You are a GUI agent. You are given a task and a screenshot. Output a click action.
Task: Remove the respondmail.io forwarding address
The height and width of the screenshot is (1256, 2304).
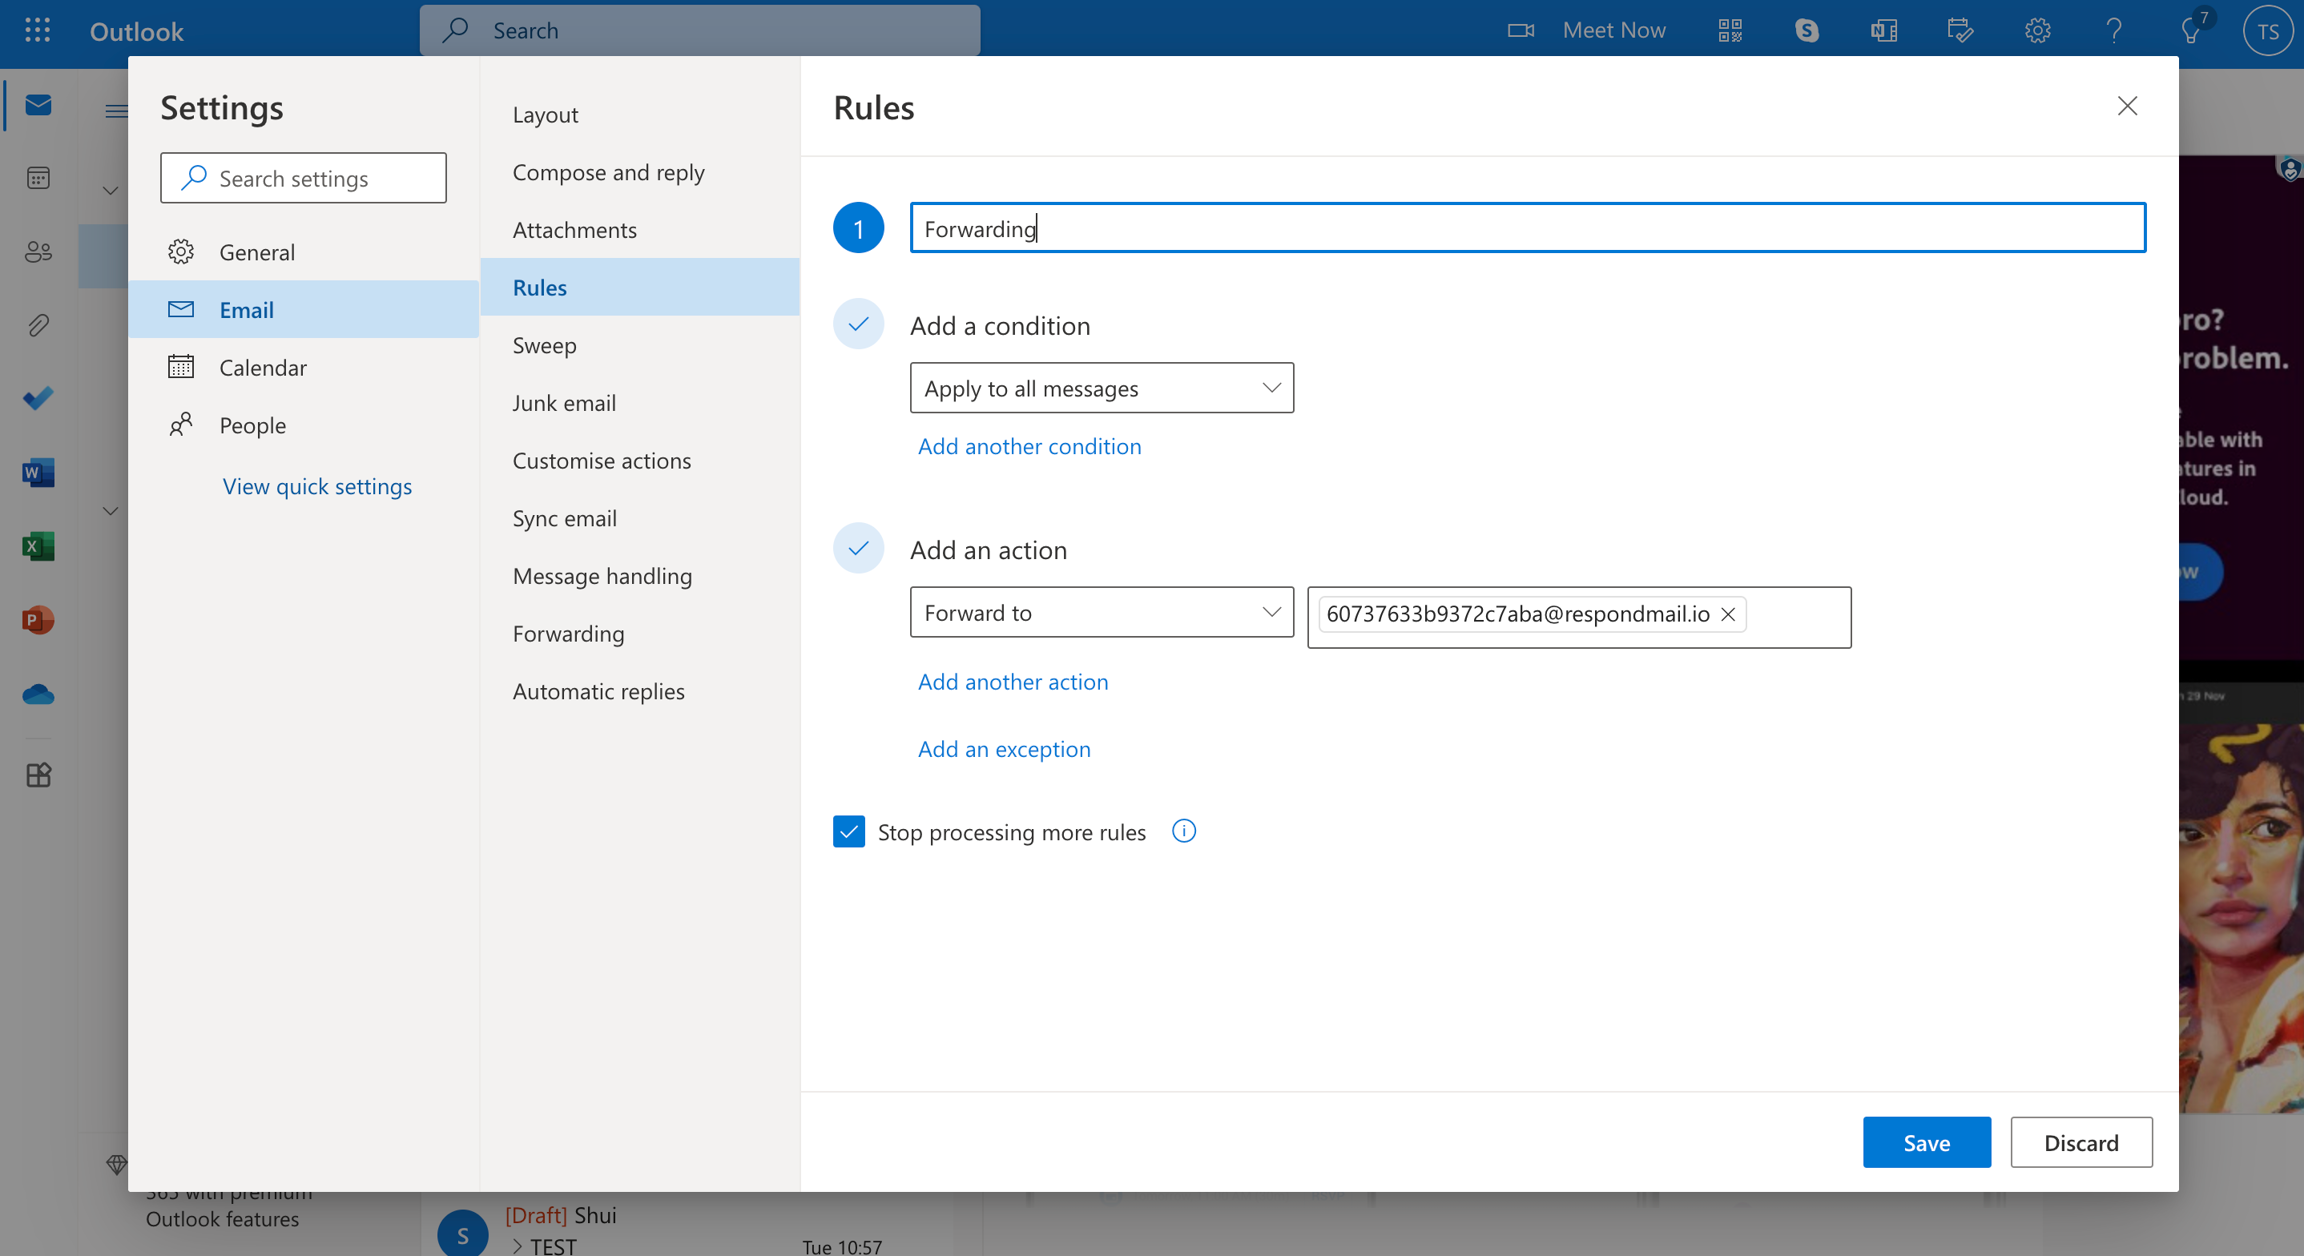pyautogui.click(x=1728, y=614)
